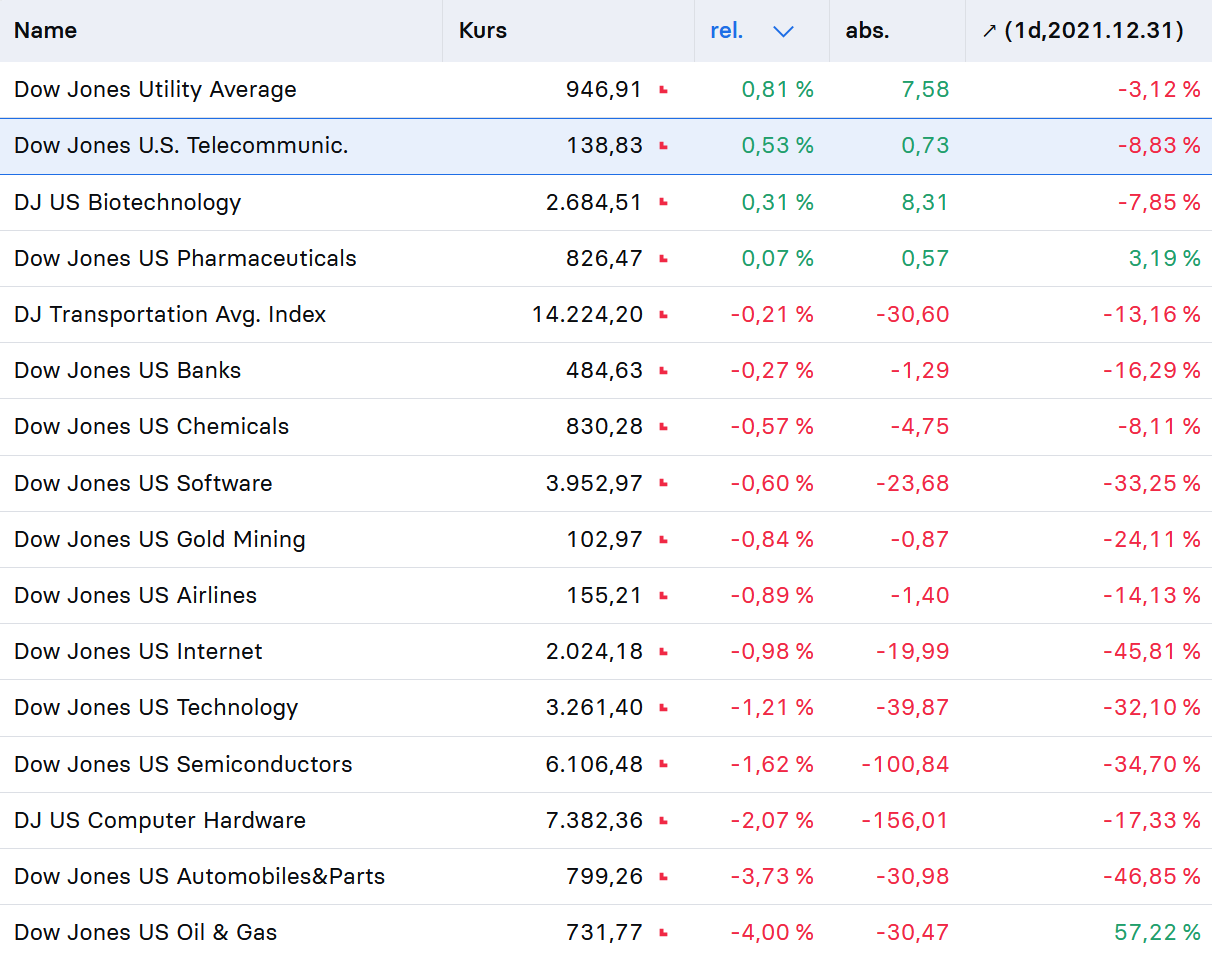Select Dow Jones US Gold Mining
The height and width of the screenshot is (962, 1212).
pos(160,539)
